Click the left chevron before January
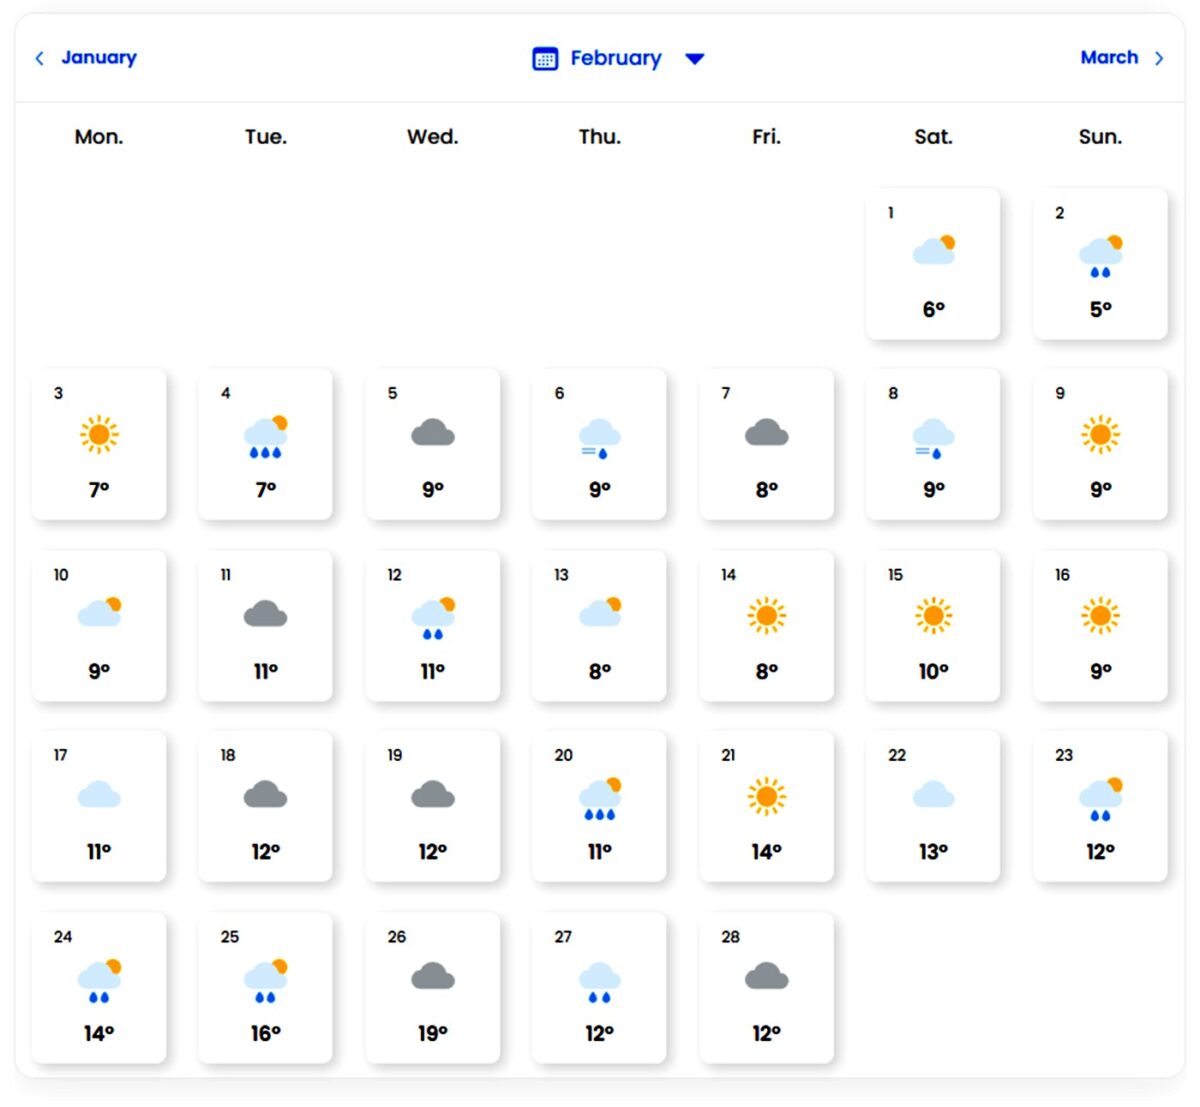Screen dimensions: 1200x1107 click(x=40, y=59)
